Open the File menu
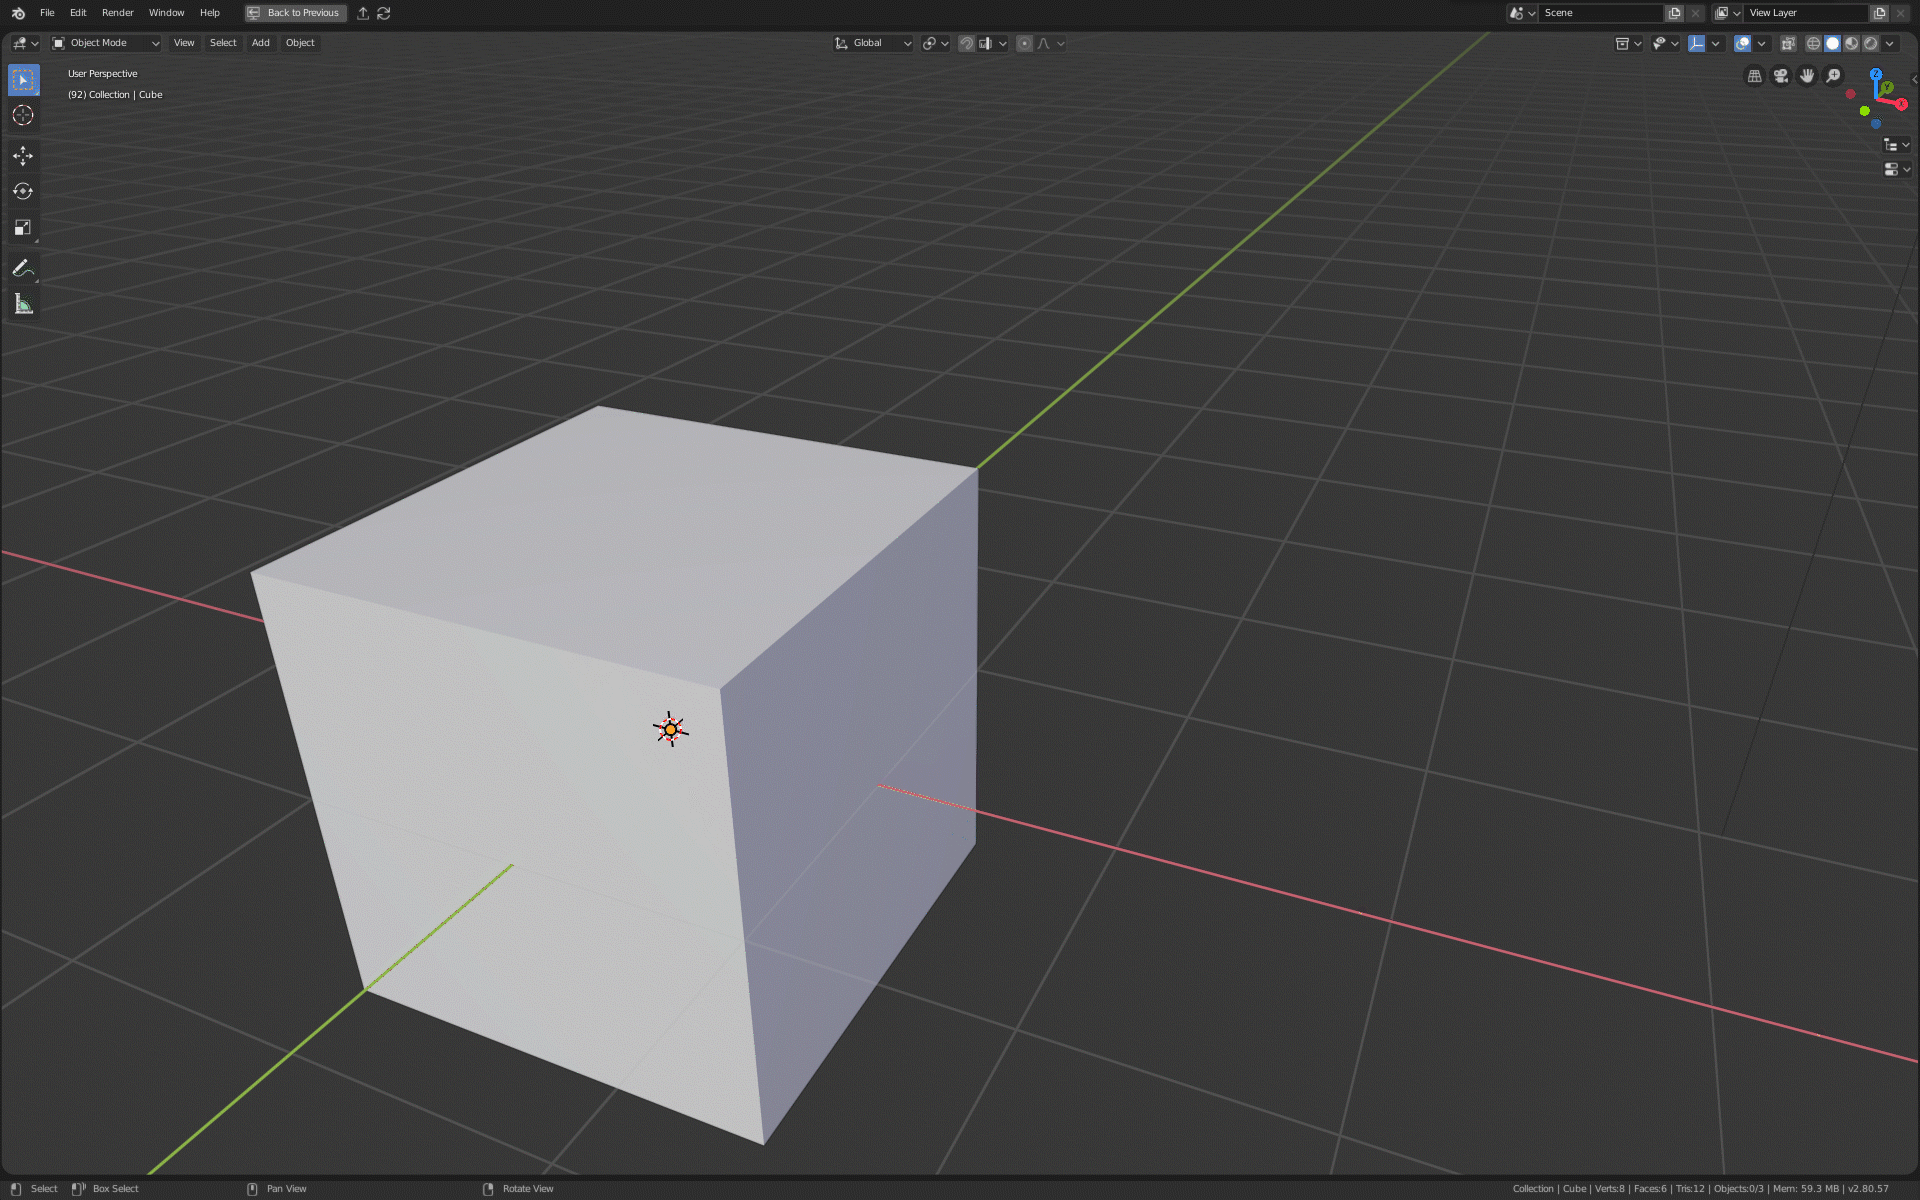 47,13
